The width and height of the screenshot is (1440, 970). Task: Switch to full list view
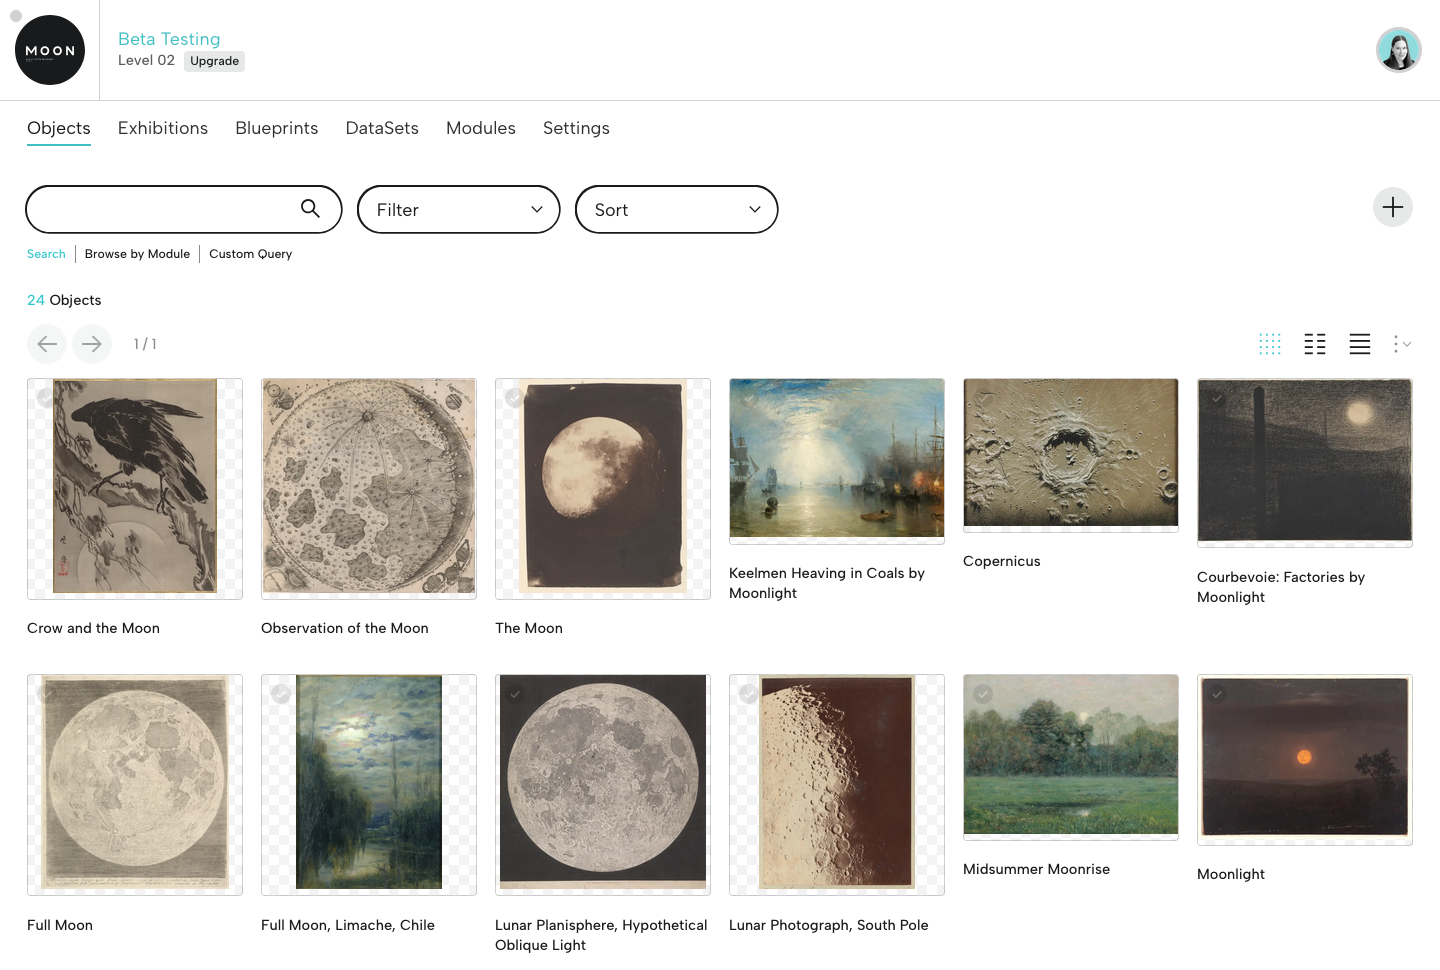1359,344
